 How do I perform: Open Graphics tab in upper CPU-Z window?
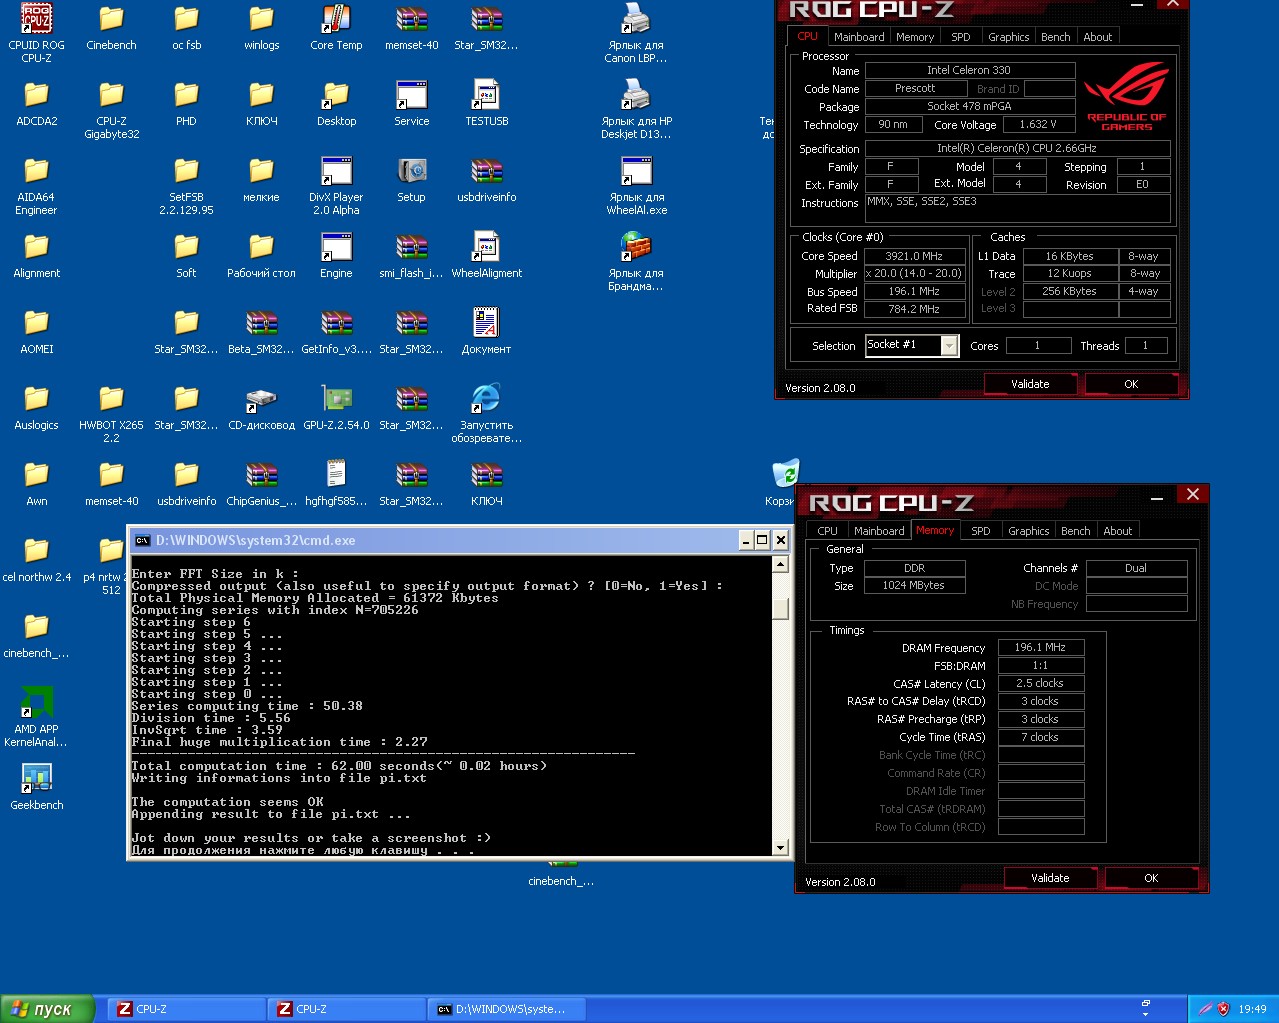1008,37
